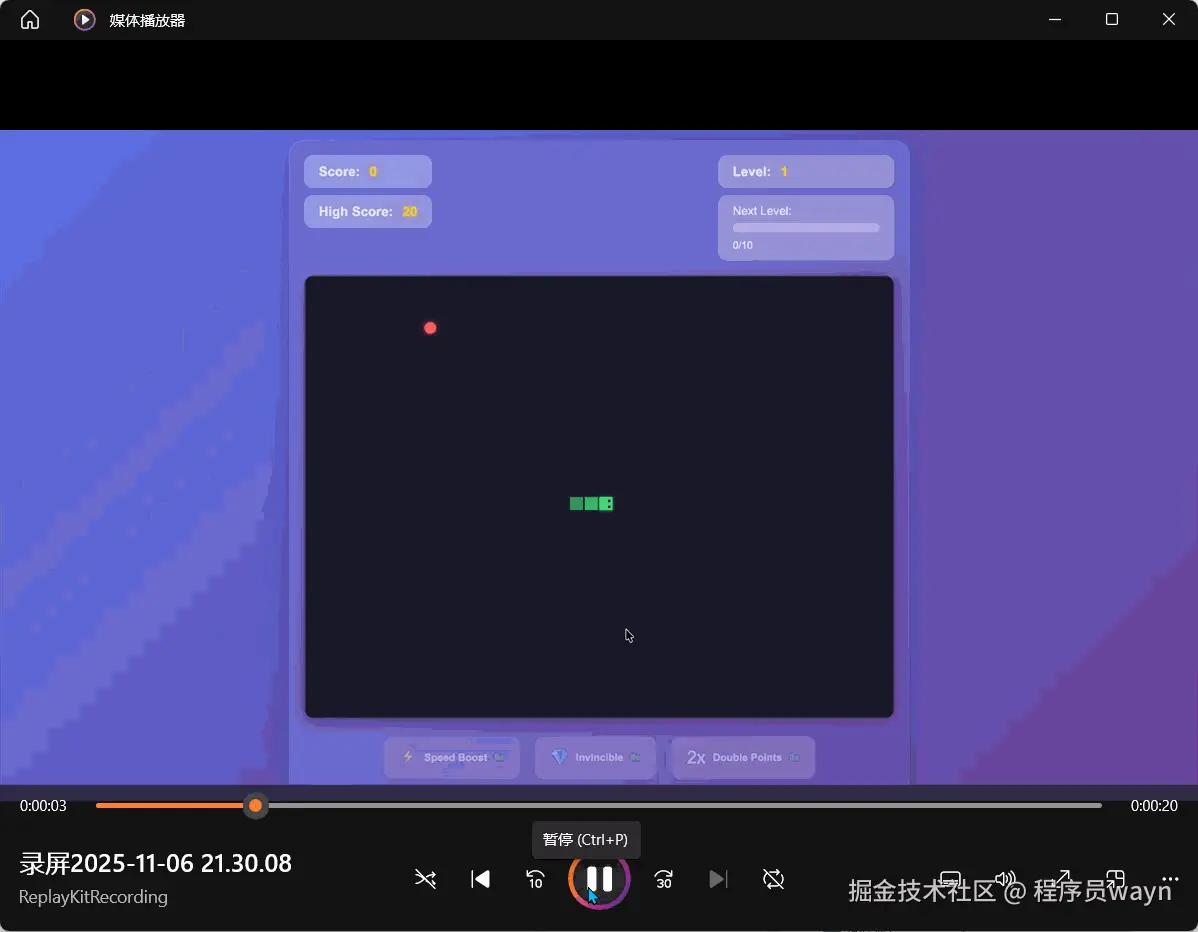The image size is (1198, 932).
Task: Enable repeat playback
Action: [x=773, y=879]
